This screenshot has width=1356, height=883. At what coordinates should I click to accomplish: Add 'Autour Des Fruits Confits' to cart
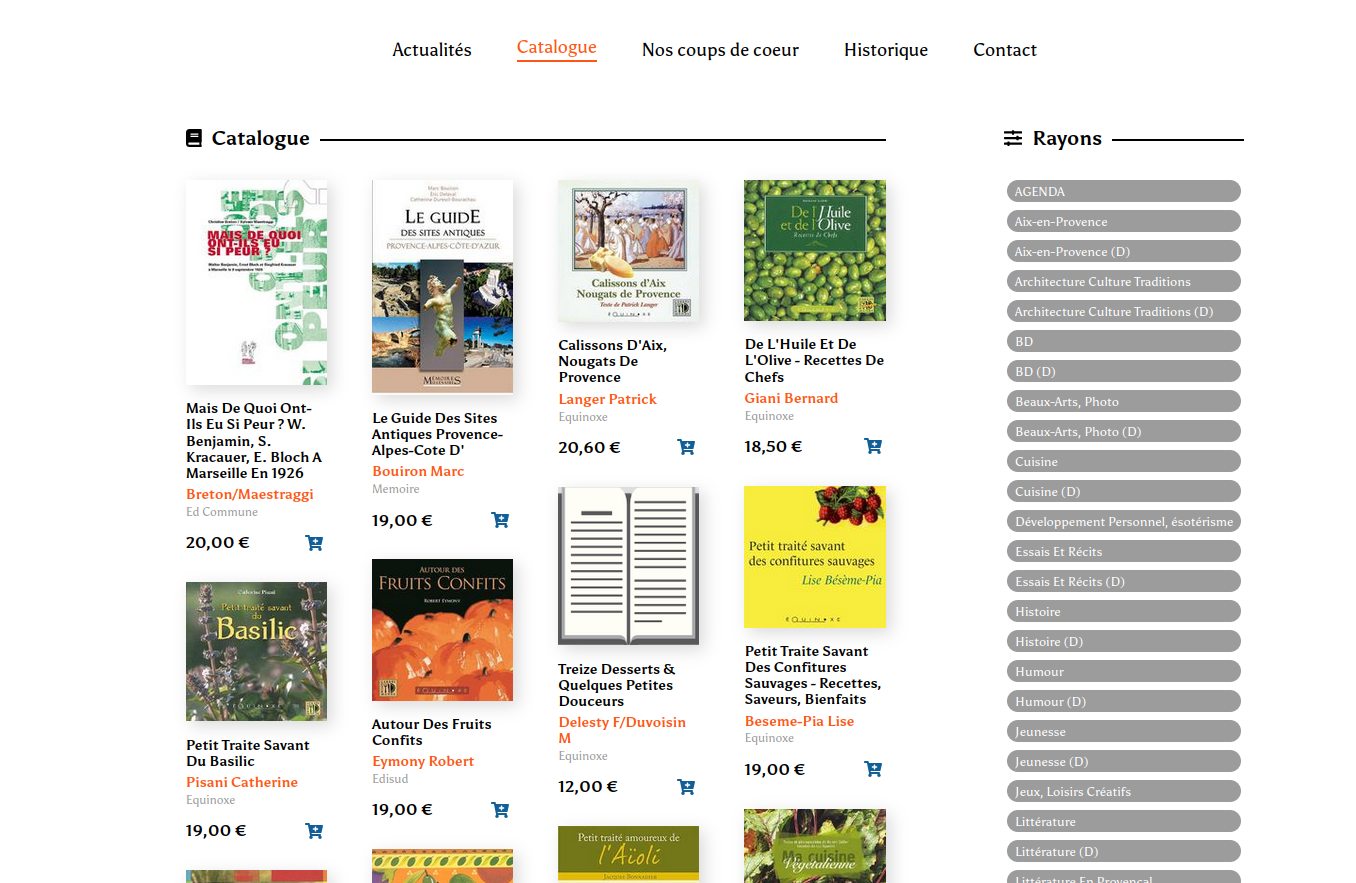point(500,810)
